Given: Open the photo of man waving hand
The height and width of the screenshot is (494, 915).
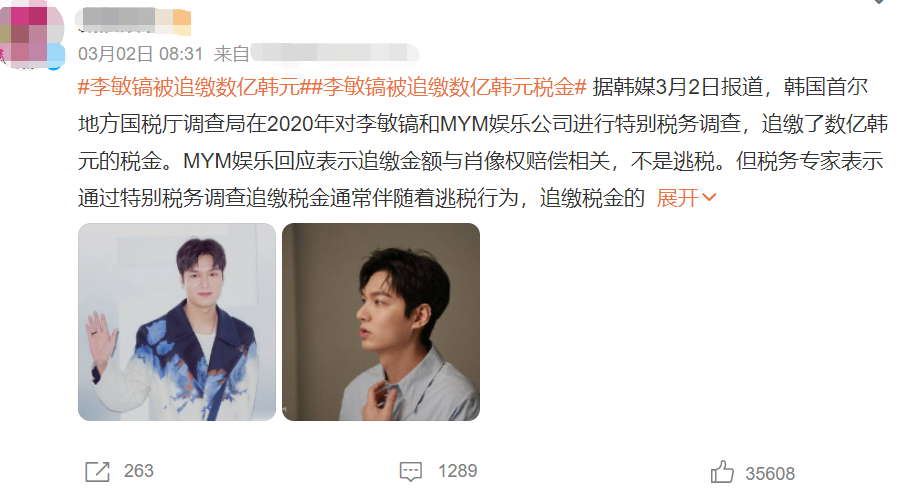Looking at the screenshot, I should click(x=177, y=322).
